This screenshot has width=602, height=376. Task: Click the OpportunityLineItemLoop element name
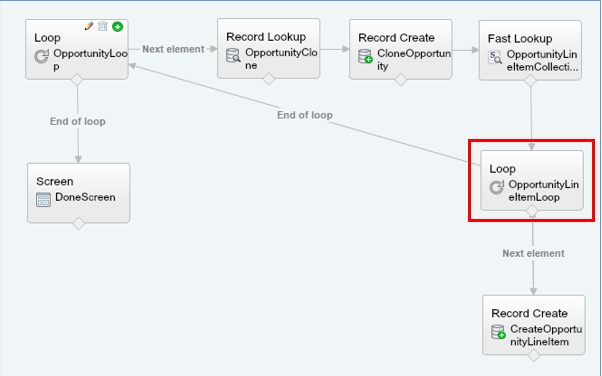tap(544, 191)
